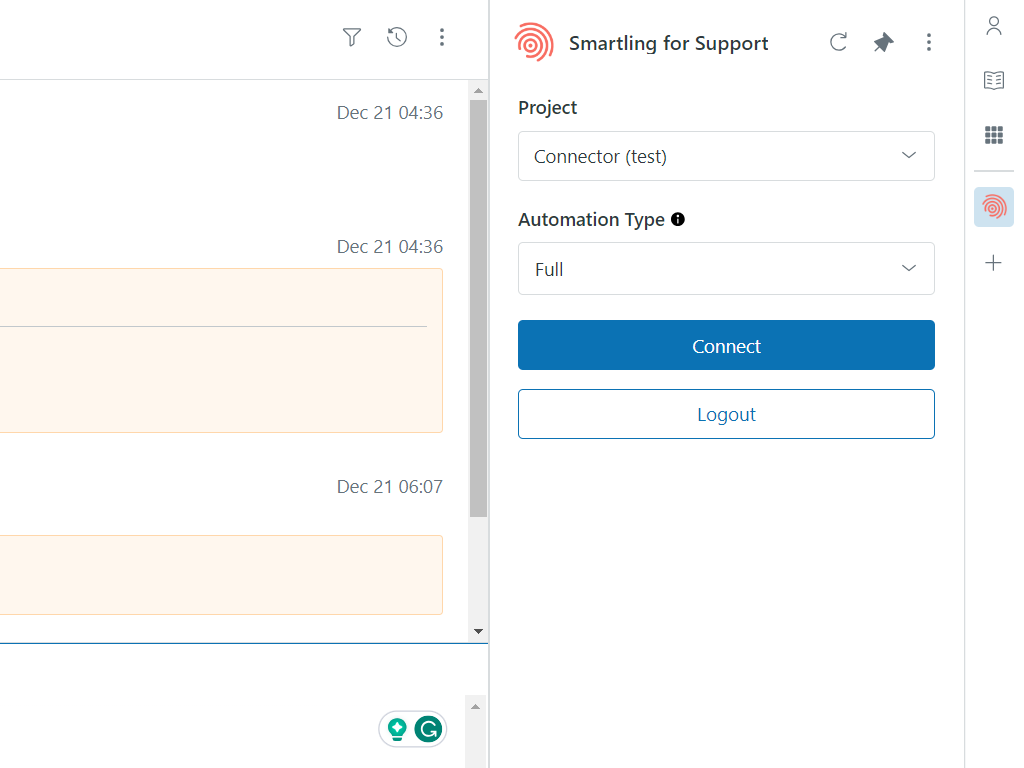
Task: Filter the conversation events
Action: (x=351, y=37)
